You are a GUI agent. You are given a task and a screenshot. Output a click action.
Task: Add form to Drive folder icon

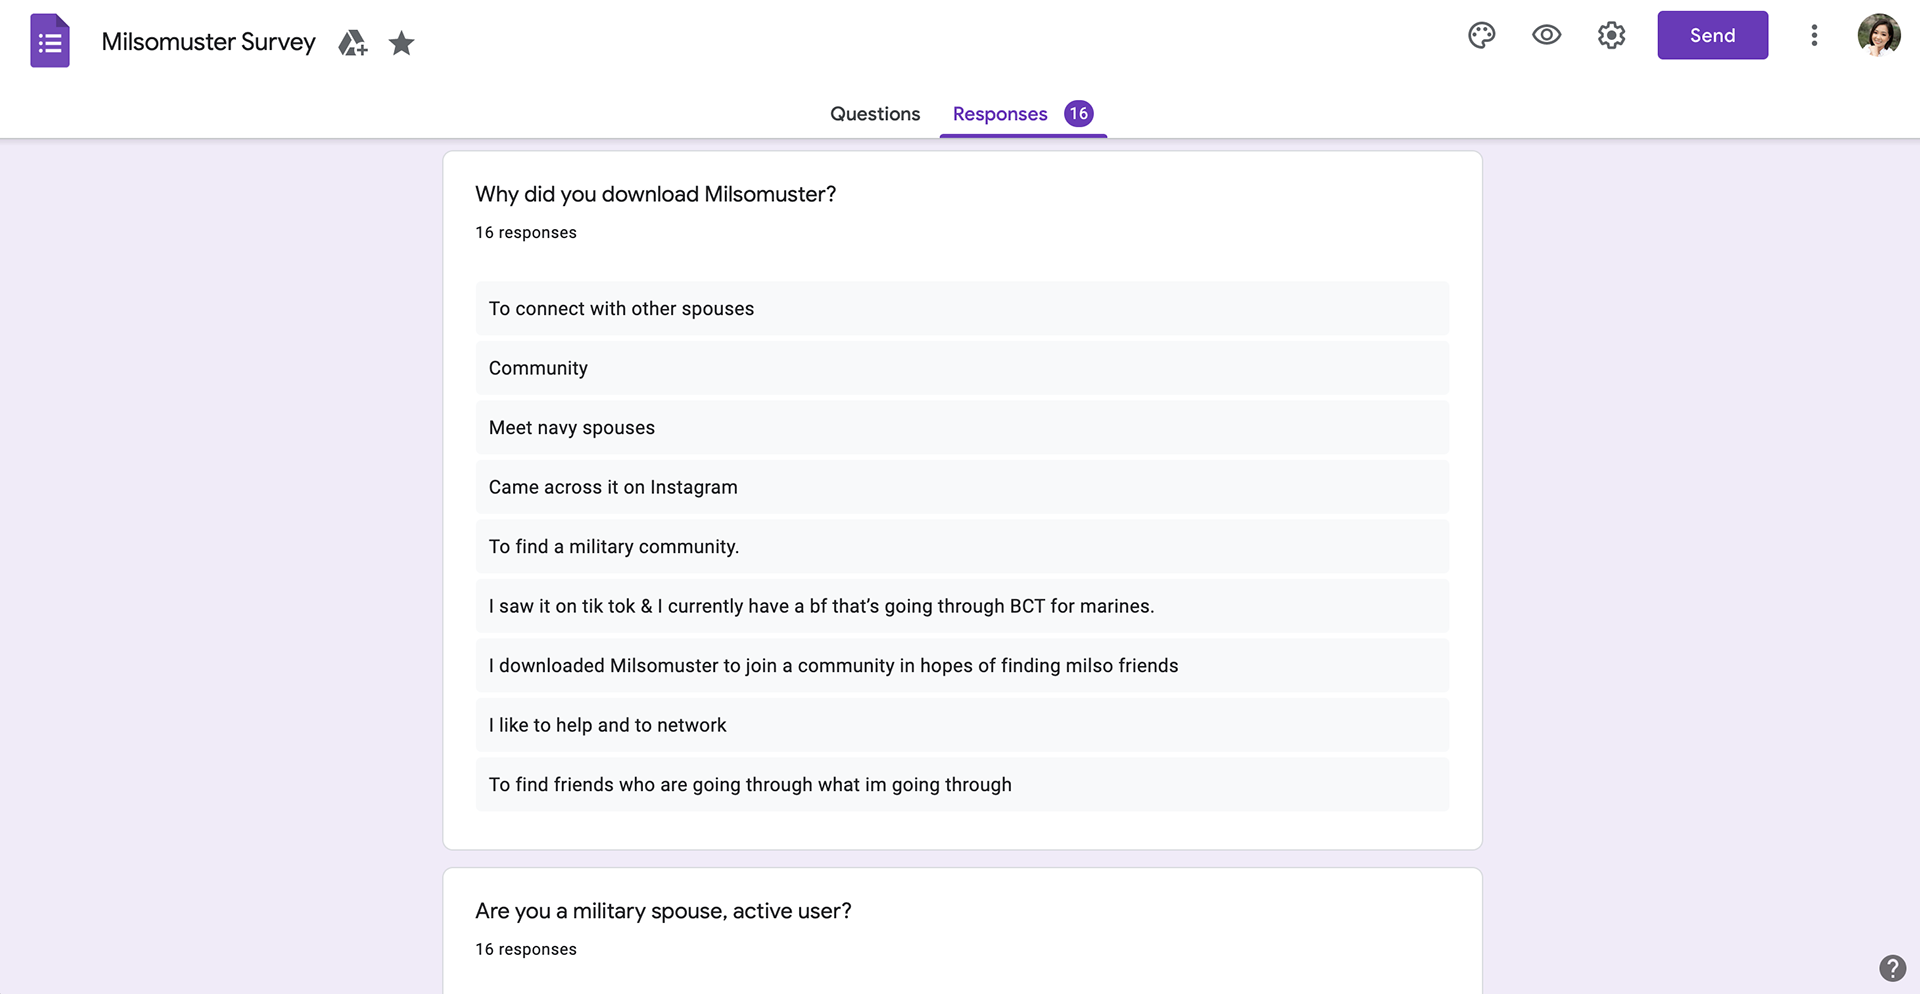(352, 42)
